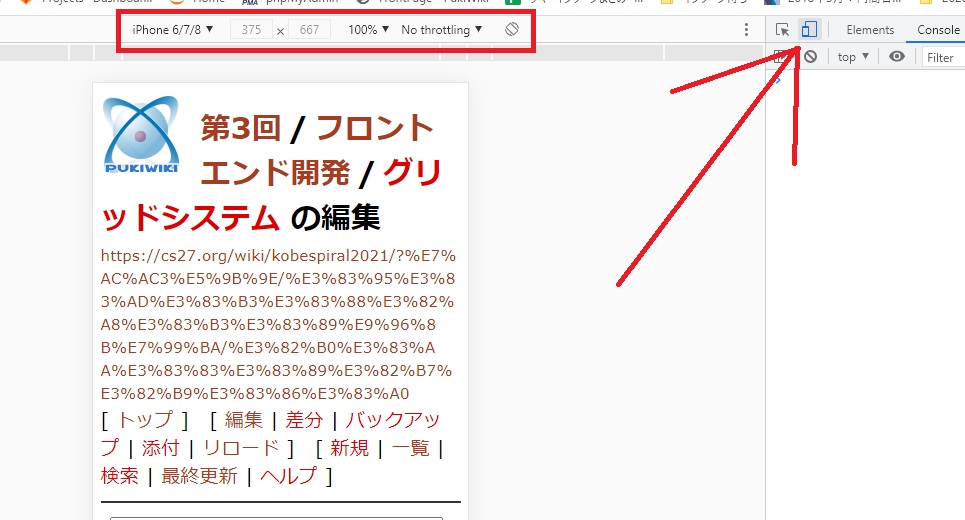
Task: Click the console Filter input box
Action: 942,57
